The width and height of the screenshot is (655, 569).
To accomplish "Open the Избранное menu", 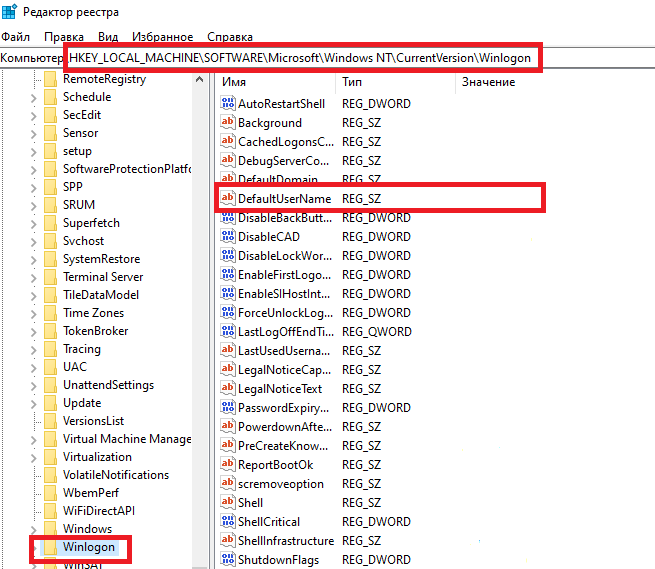I will [162, 37].
